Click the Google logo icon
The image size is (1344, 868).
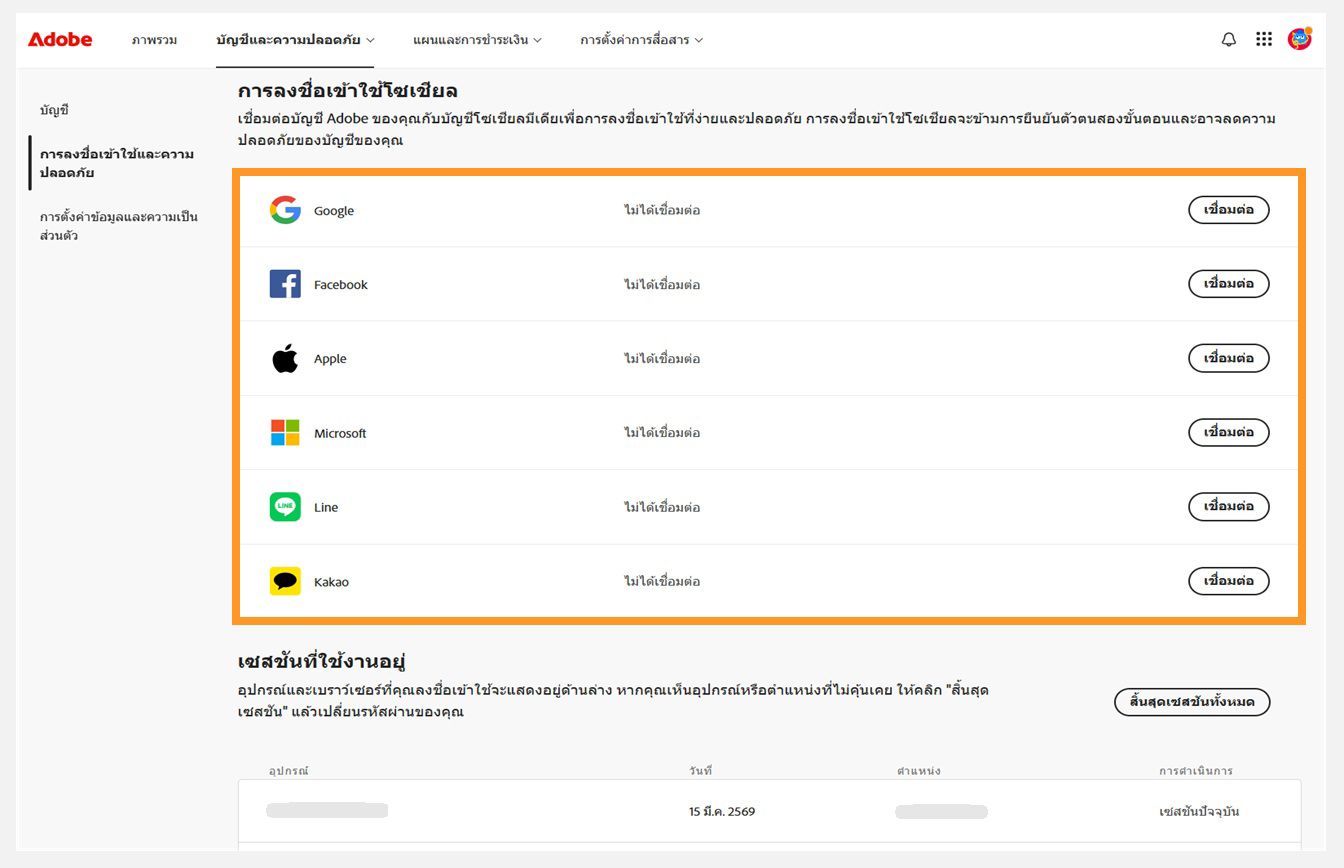[x=284, y=210]
